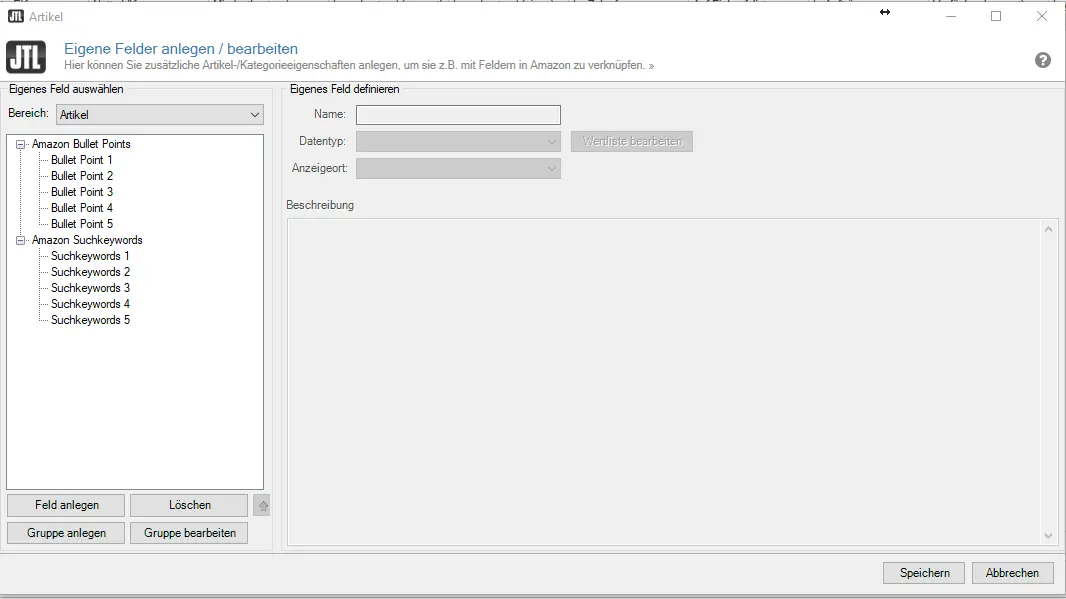Click the Beschreibung scrollbar up arrow
The image size is (1066, 599).
coord(1048,229)
